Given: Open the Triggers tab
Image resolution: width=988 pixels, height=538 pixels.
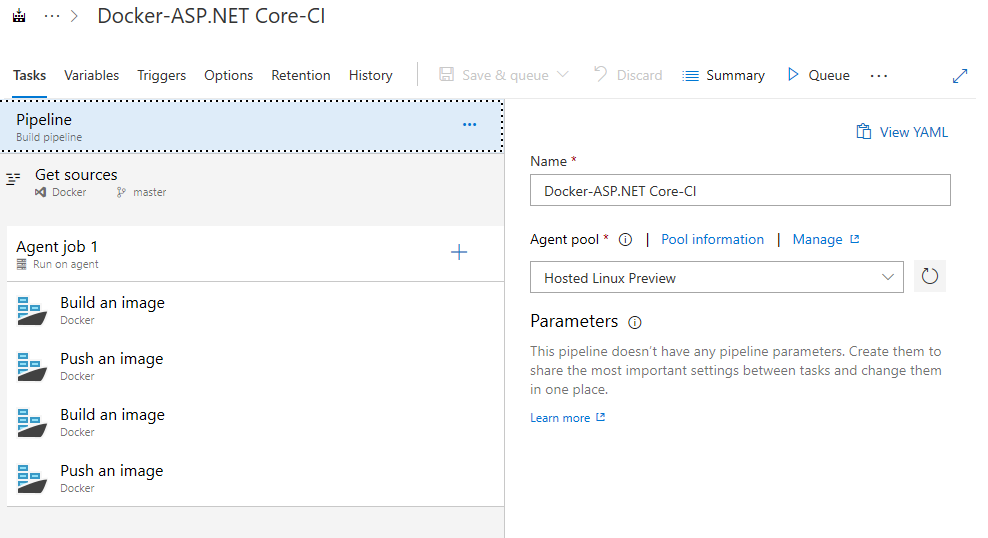Looking at the screenshot, I should [x=161, y=76].
